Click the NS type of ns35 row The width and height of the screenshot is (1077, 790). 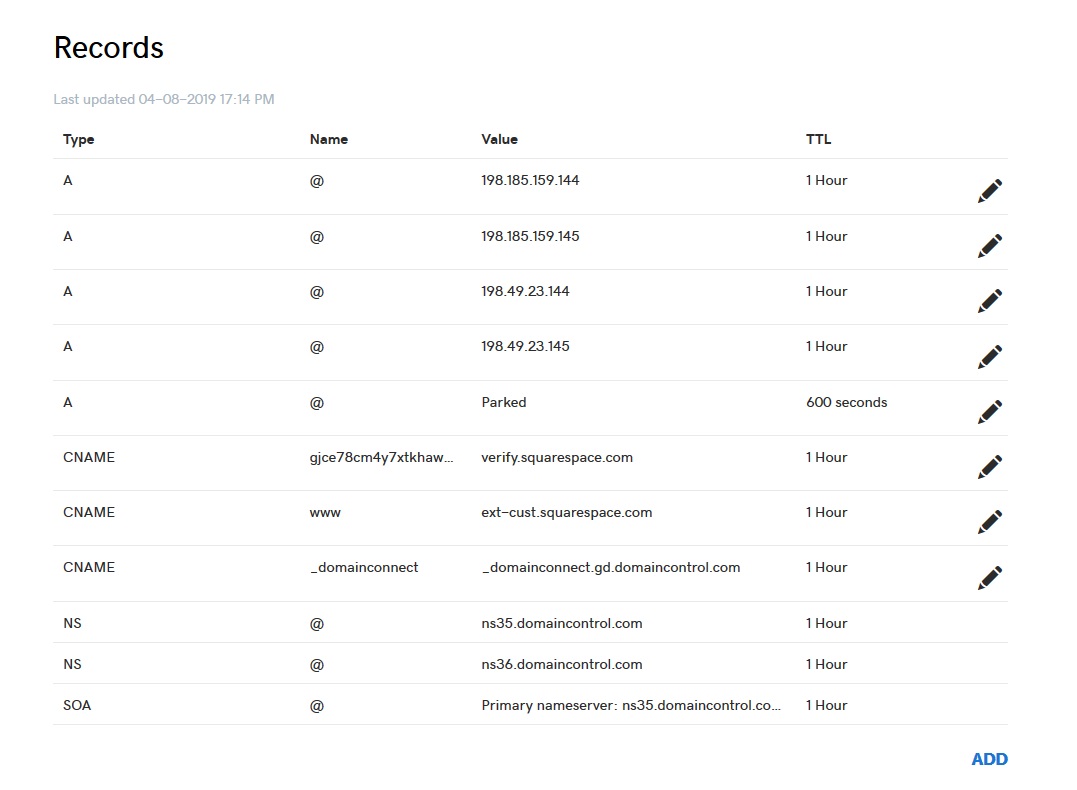point(72,623)
